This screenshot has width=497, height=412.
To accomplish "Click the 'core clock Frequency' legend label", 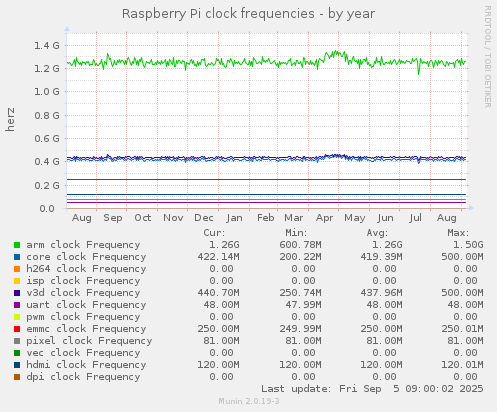I will click(86, 257).
